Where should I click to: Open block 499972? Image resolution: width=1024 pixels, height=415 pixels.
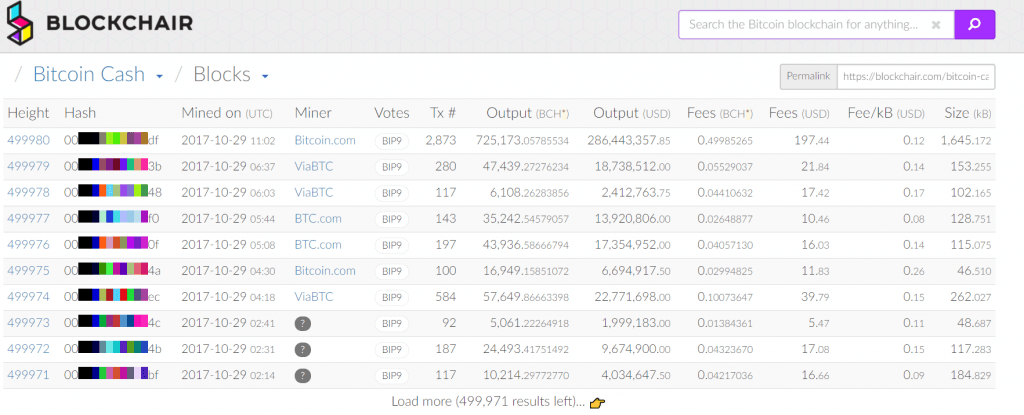tap(28, 349)
